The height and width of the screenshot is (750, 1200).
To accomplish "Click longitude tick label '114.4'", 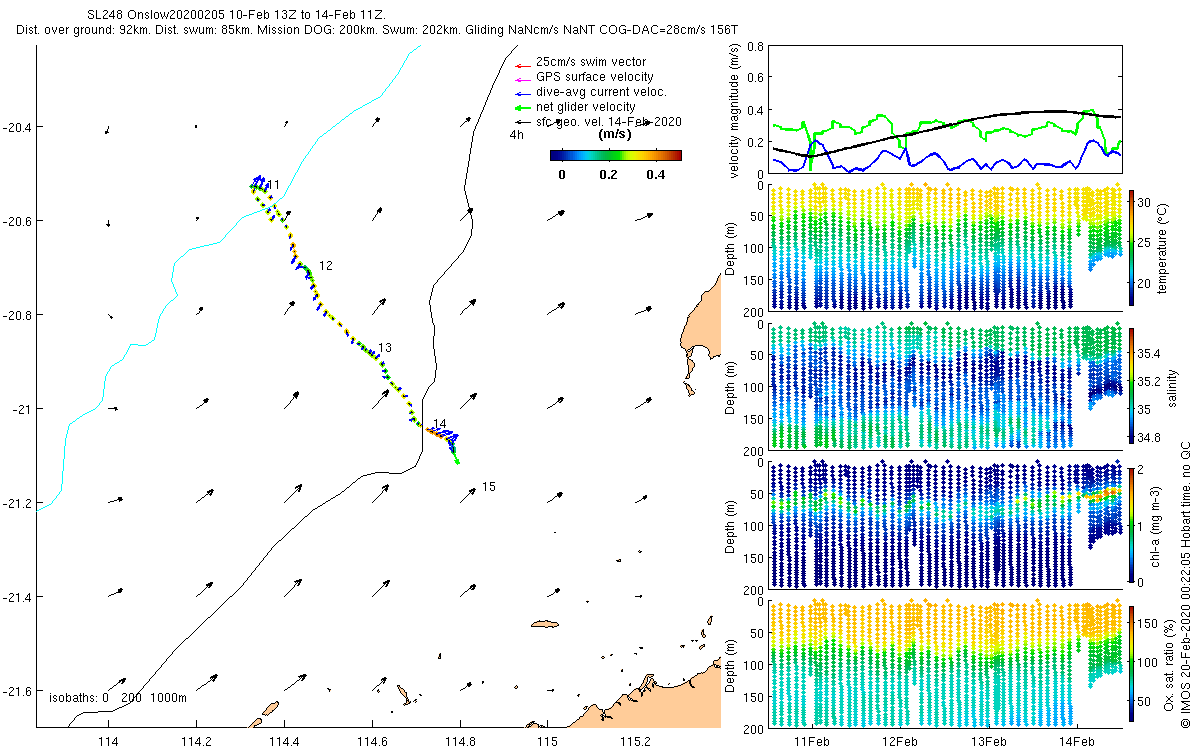I will (x=284, y=743).
